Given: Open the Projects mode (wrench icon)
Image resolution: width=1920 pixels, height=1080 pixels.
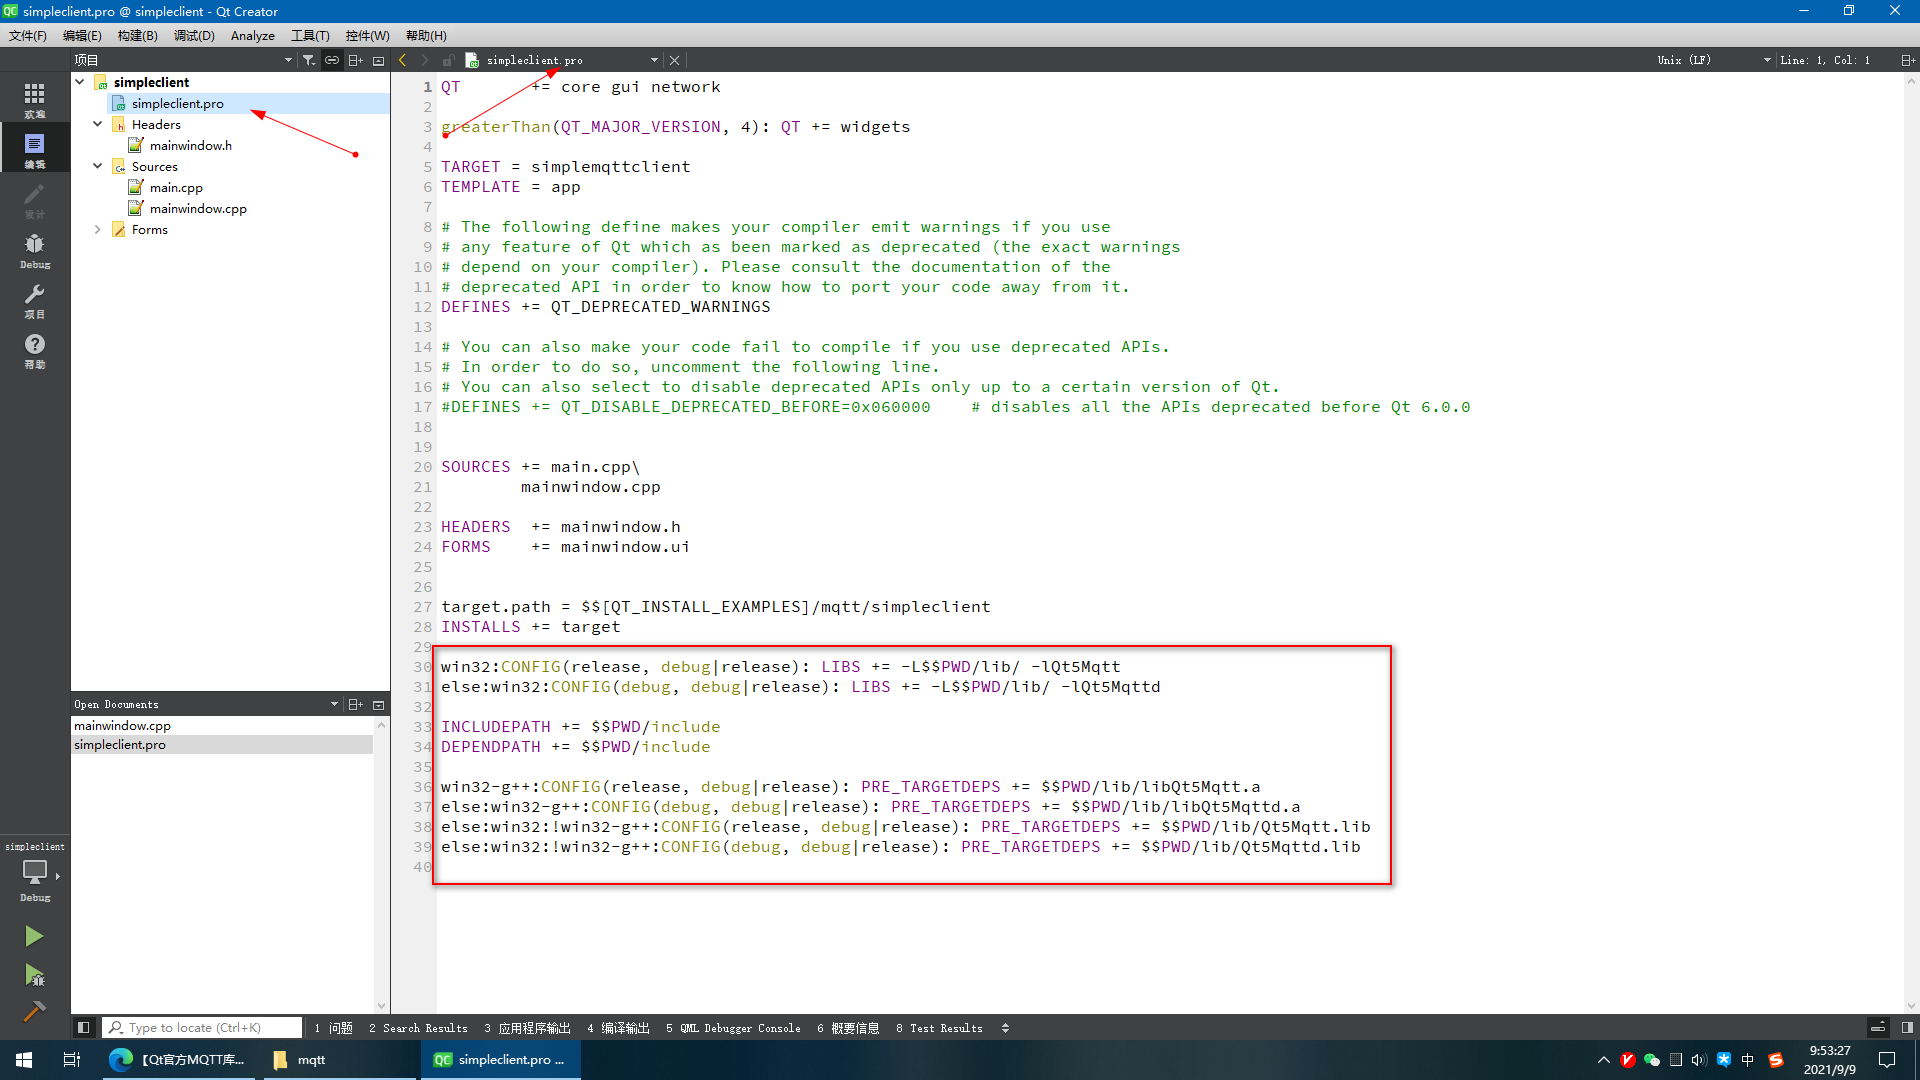Looking at the screenshot, I should [x=34, y=300].
